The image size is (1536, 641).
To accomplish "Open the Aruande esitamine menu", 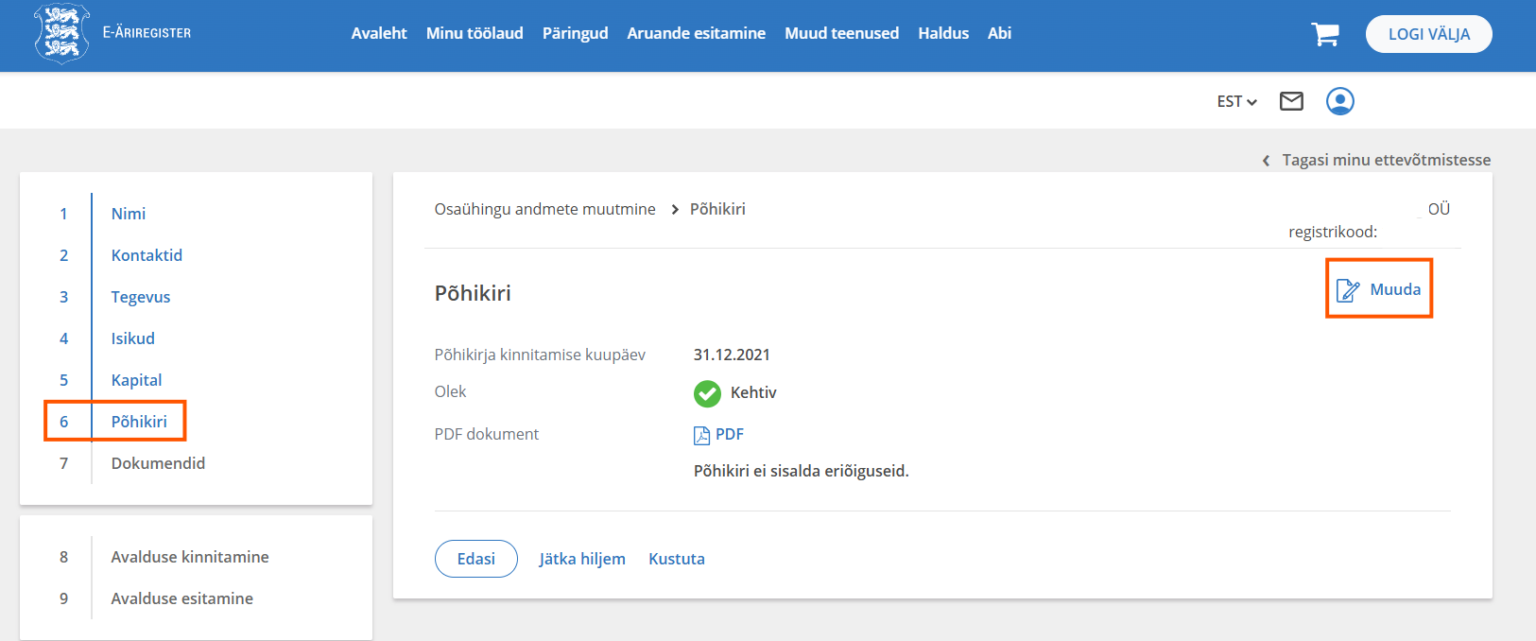I will [696, 33].
